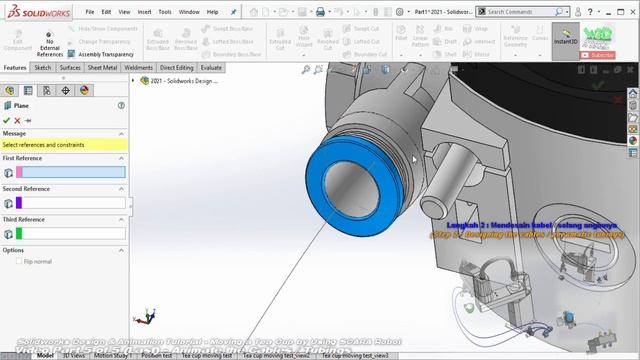The height and width of the screenshot is (360, 640).
Task: Open SOLIDWORKS Resources home task pane icon
Action: 633,93
